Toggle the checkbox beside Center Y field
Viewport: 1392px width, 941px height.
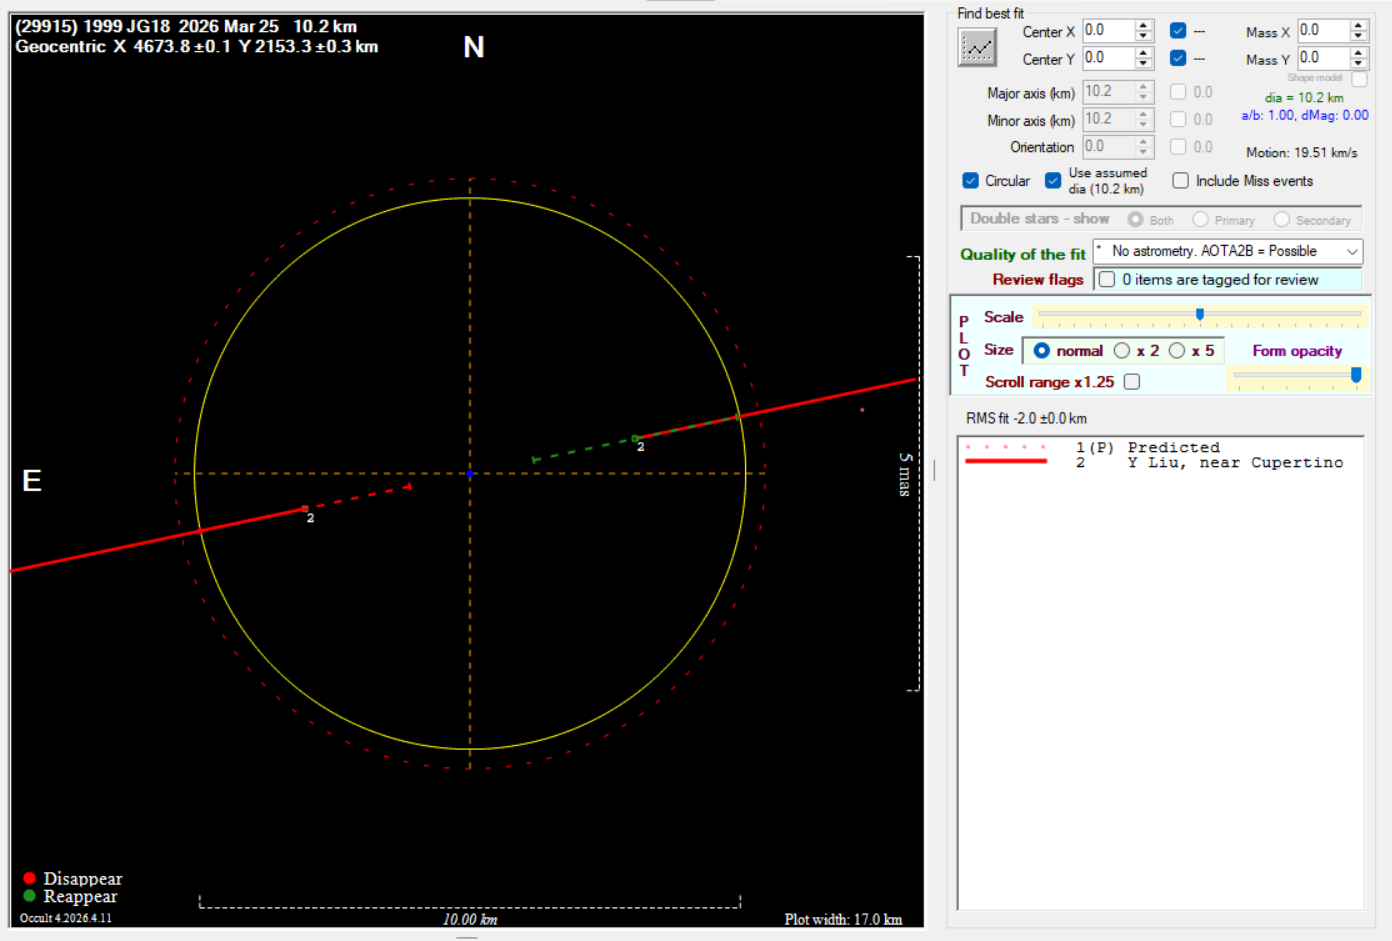[1178, 58]
